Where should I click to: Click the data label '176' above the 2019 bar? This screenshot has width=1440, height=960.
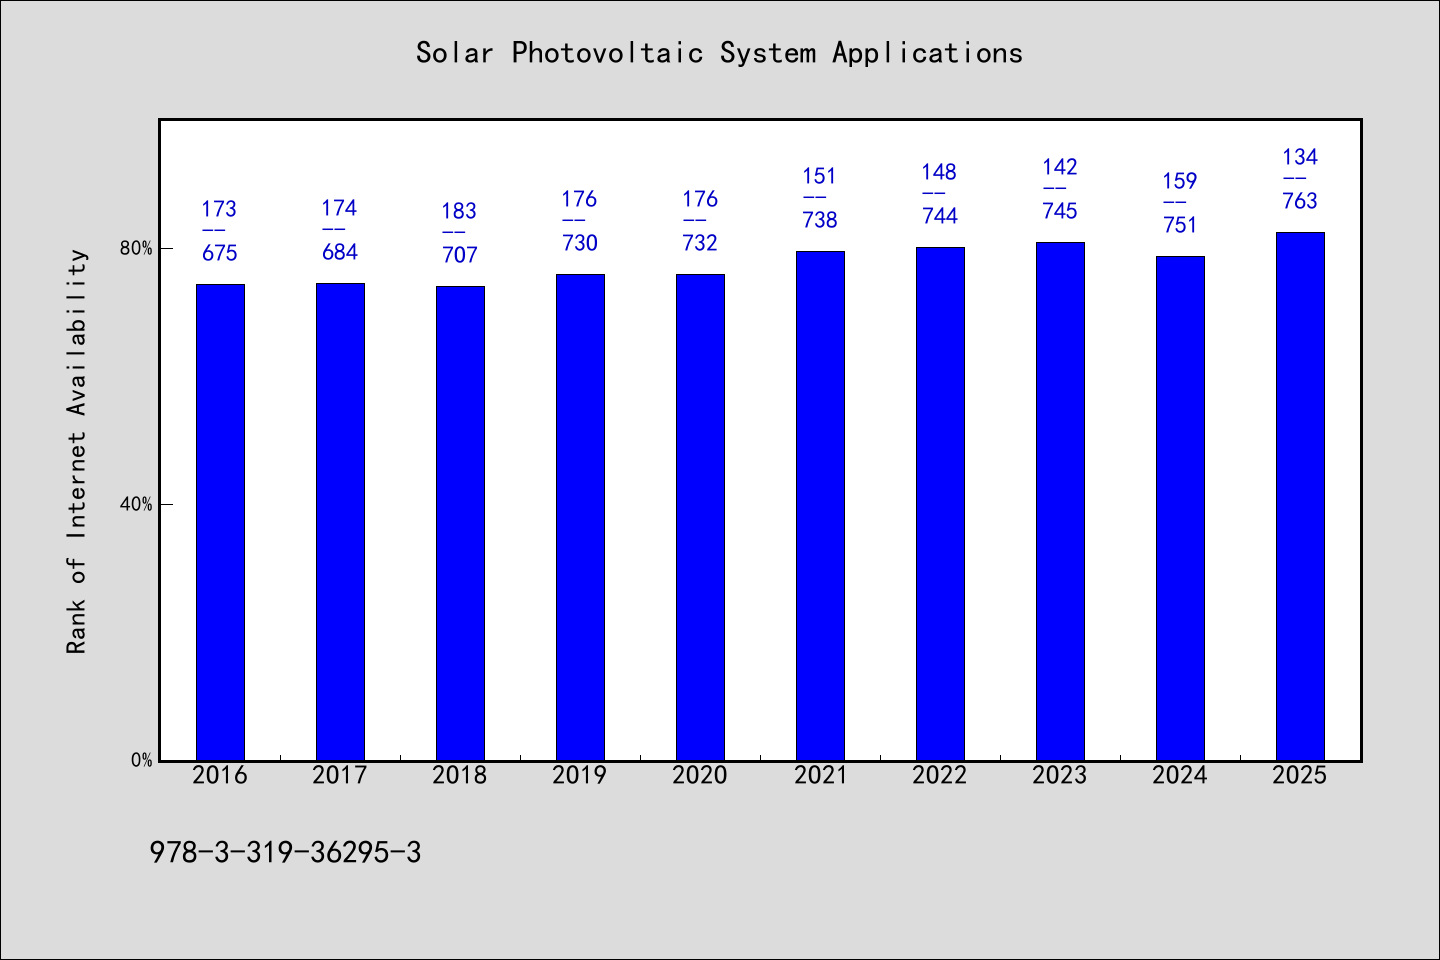pos(580,199)
